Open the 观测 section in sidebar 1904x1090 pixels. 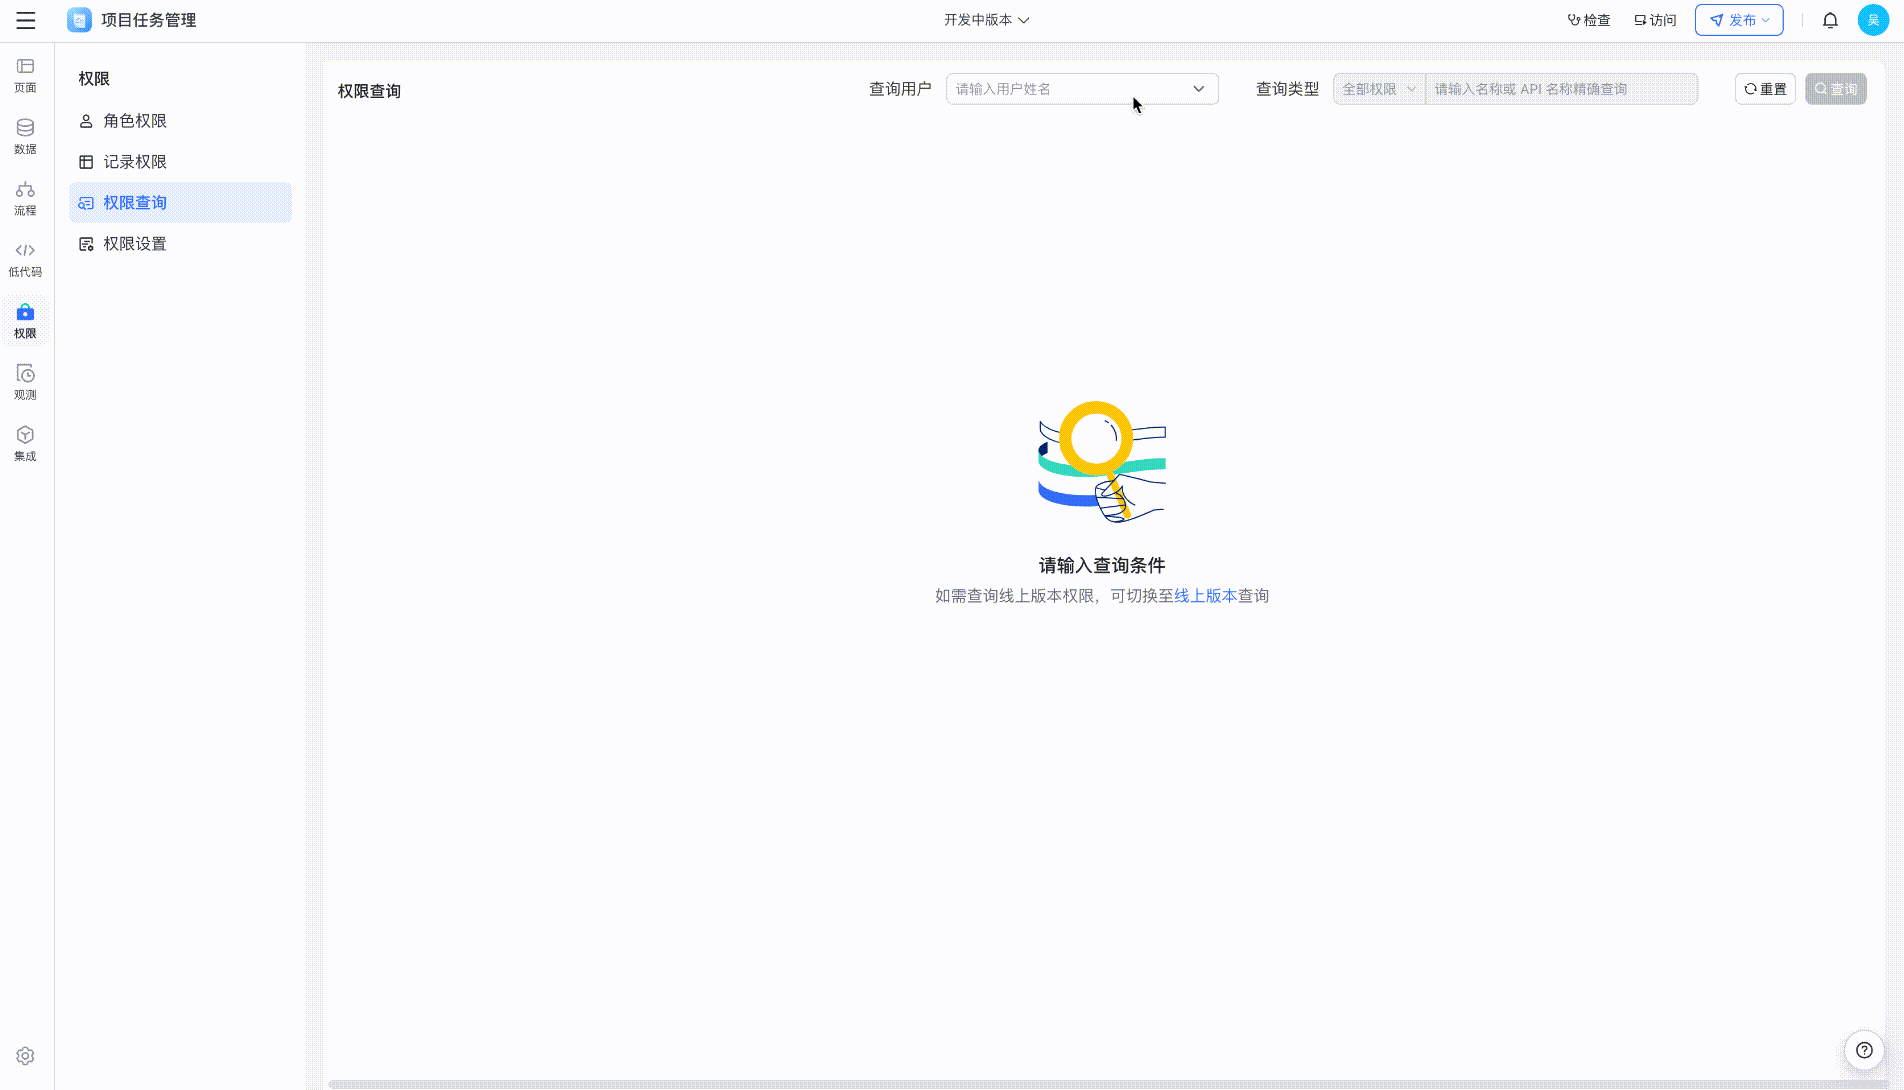25,382
